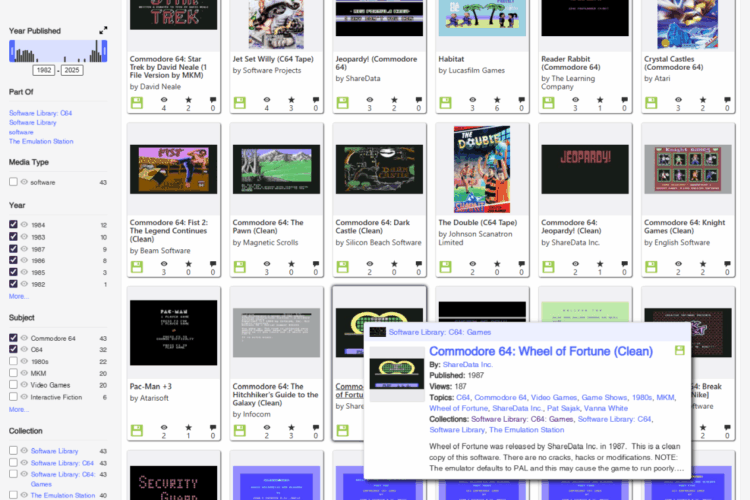Click the comment icon on The Double card

pos(521,264)
